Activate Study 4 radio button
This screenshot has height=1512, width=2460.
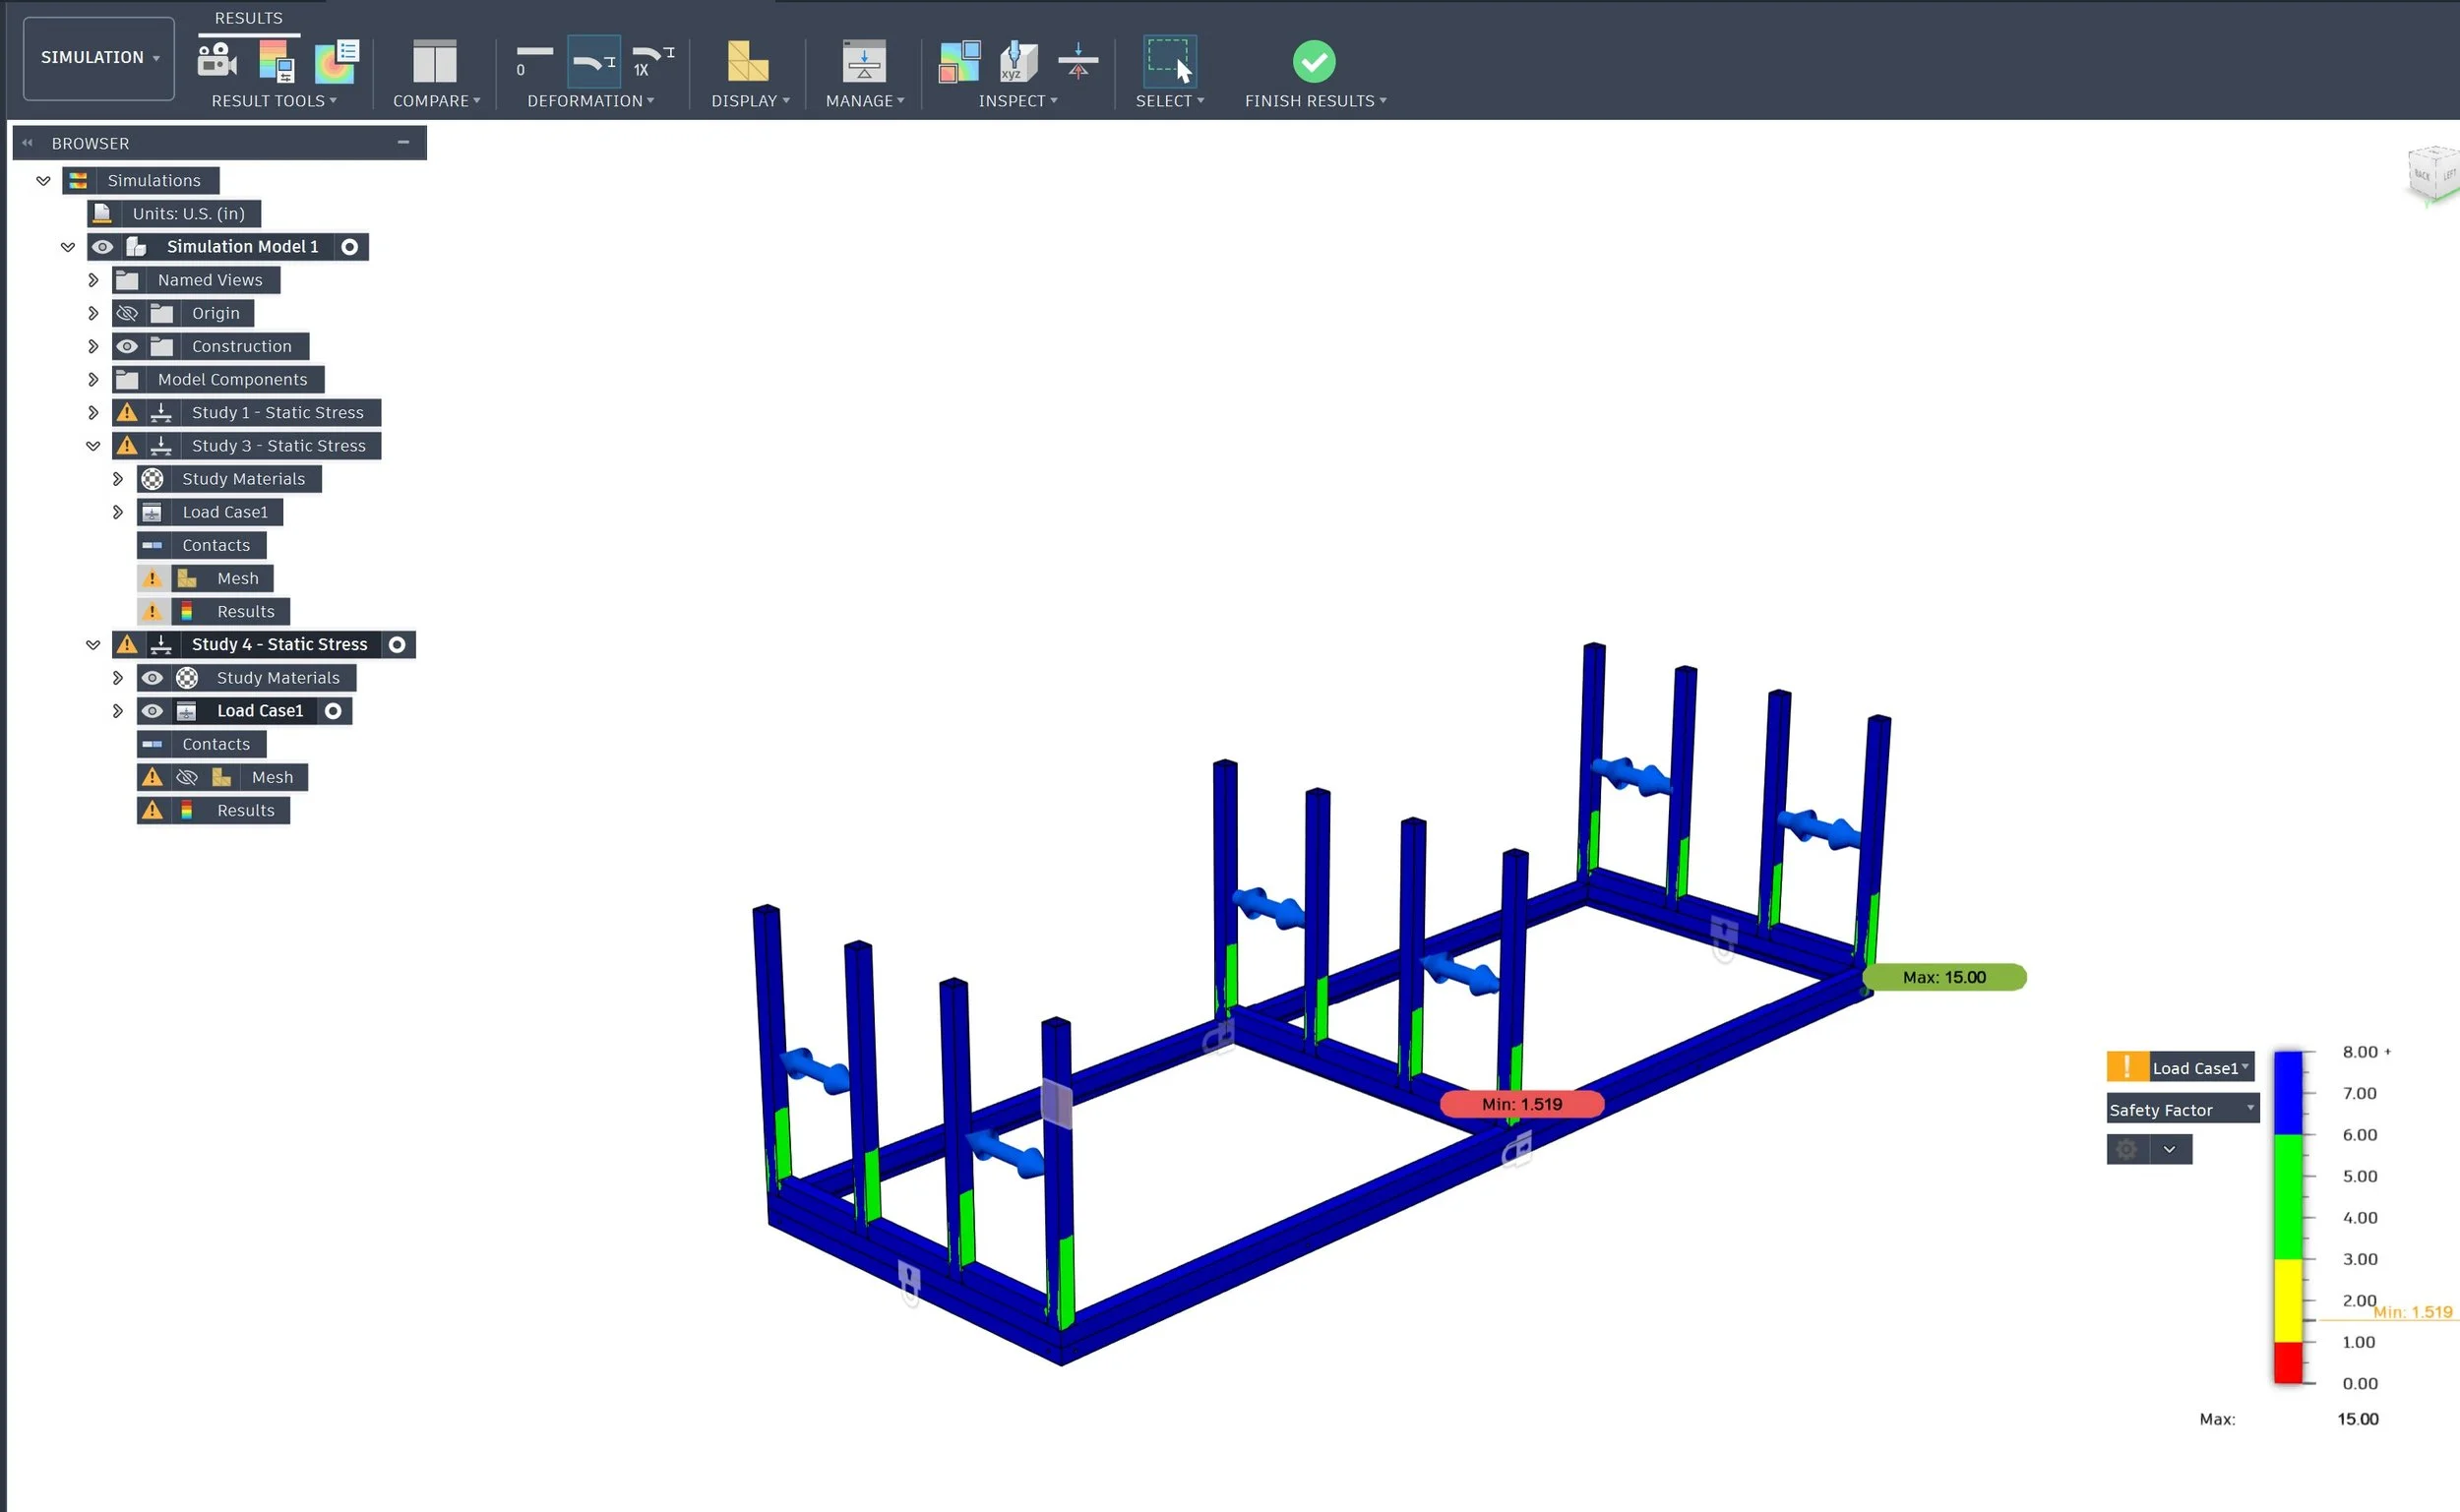point(397,645)
